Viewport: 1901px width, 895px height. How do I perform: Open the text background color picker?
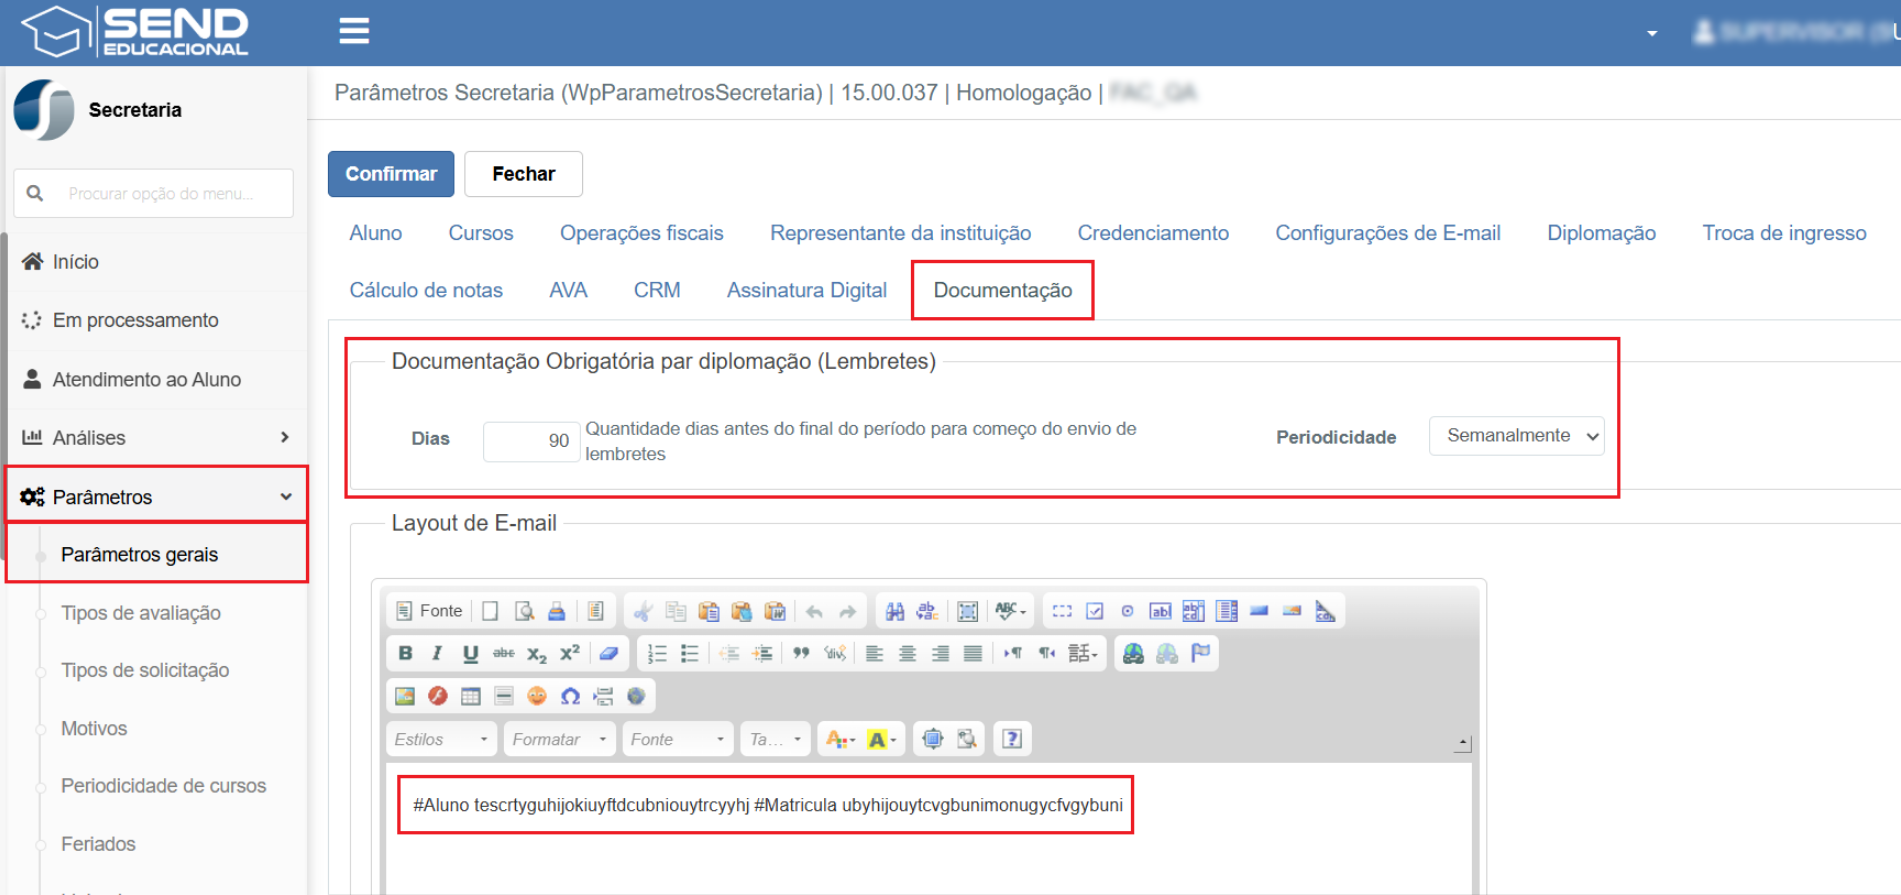click(882, 739)
